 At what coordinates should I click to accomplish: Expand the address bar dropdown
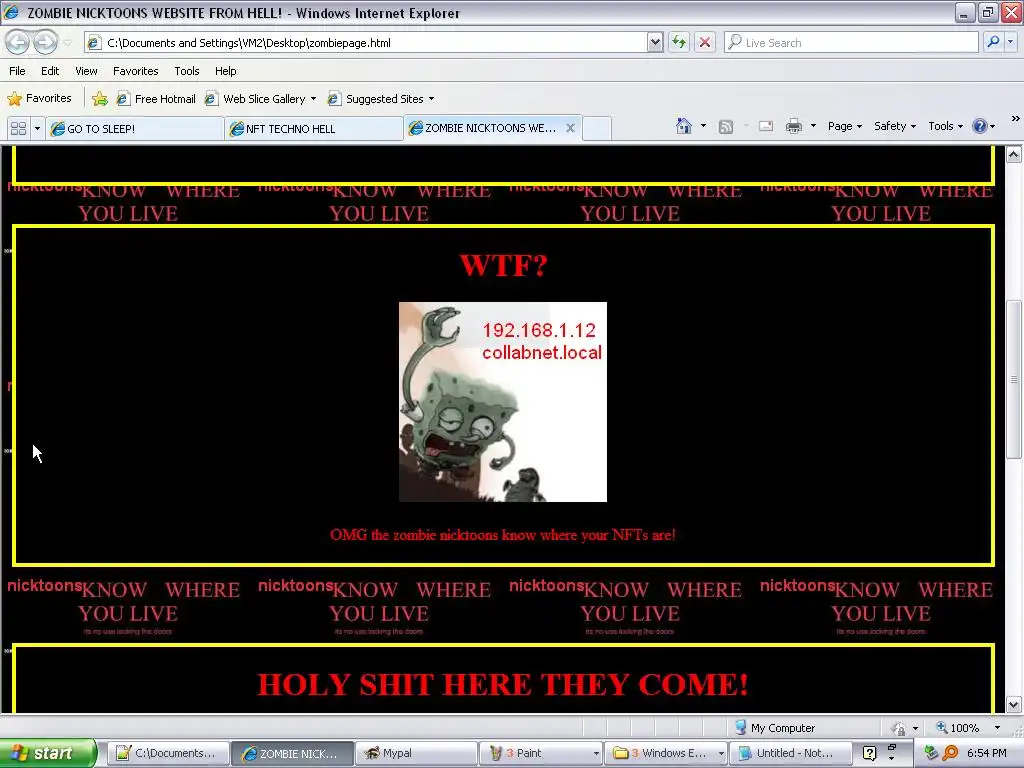coord(655,42)
